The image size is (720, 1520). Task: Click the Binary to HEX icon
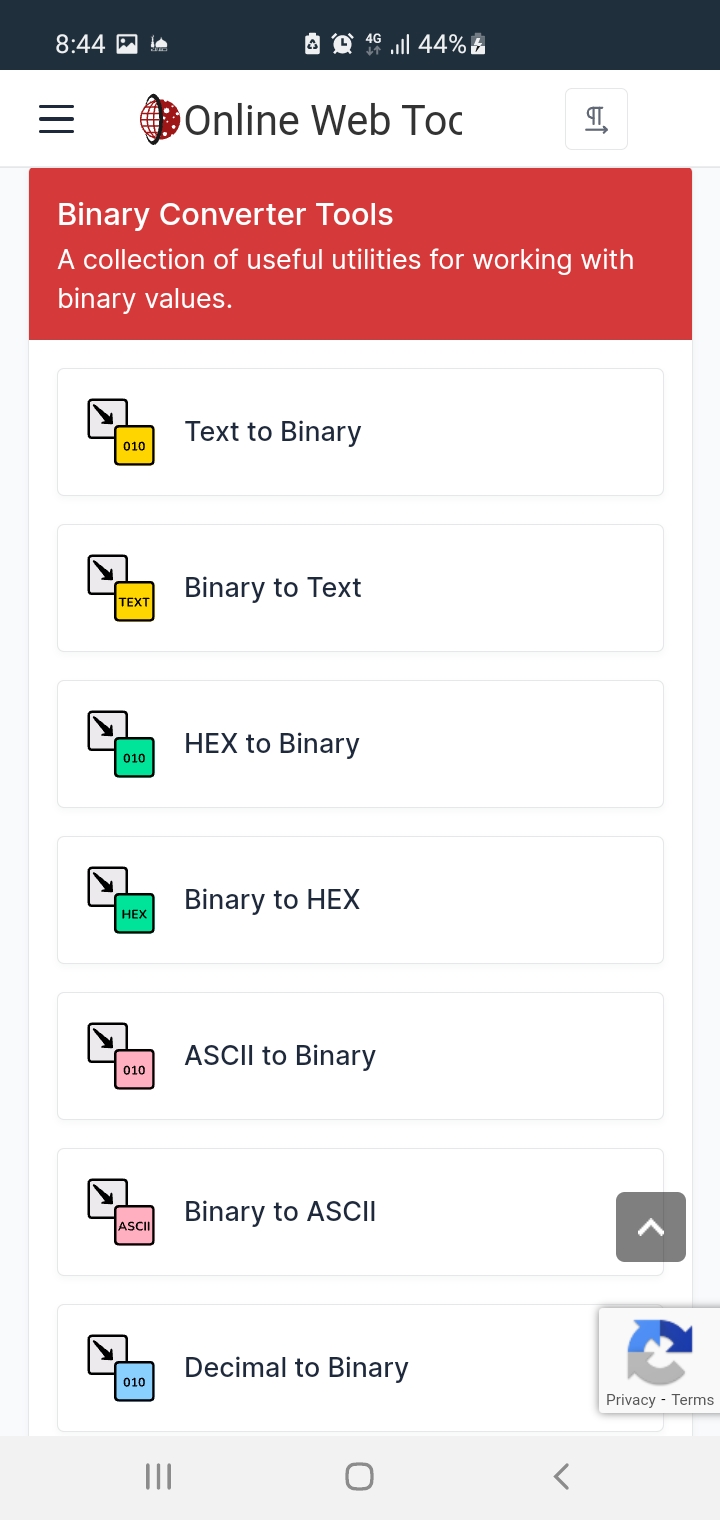121,900
